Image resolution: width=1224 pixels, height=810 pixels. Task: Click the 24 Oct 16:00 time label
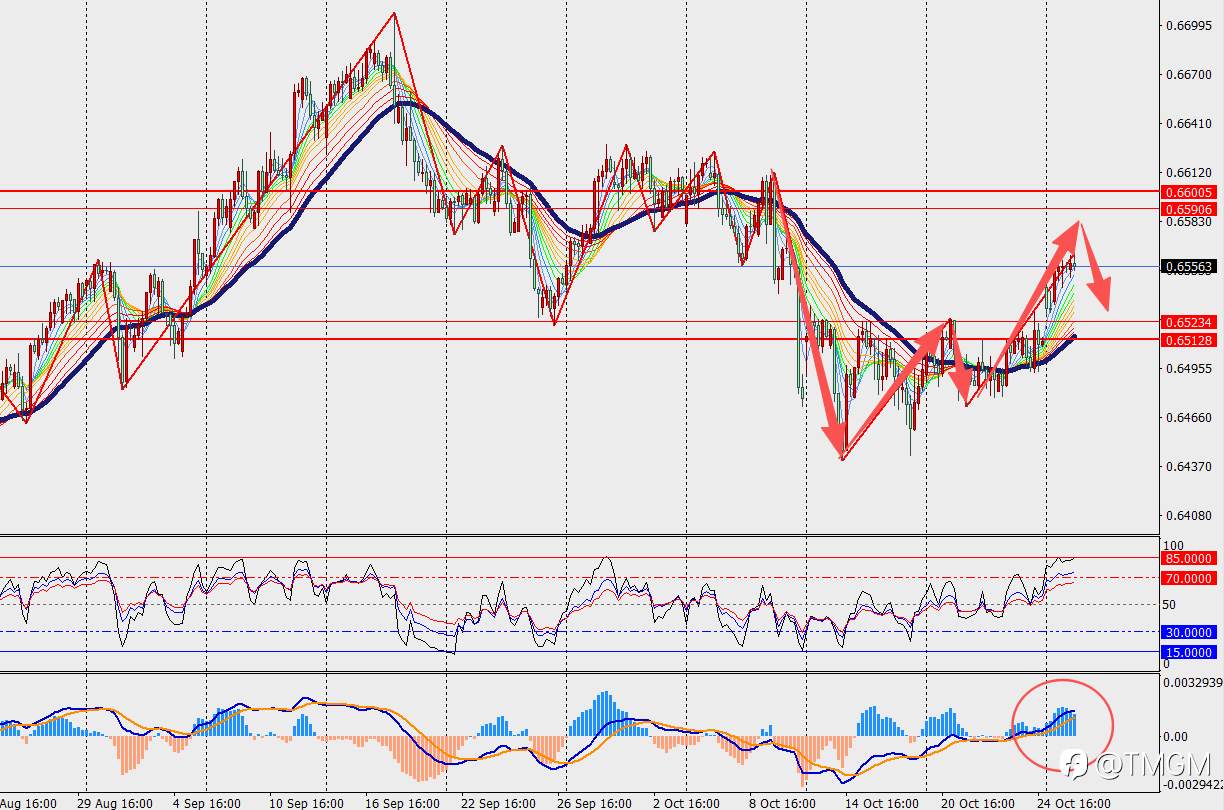click(1073, 803)
